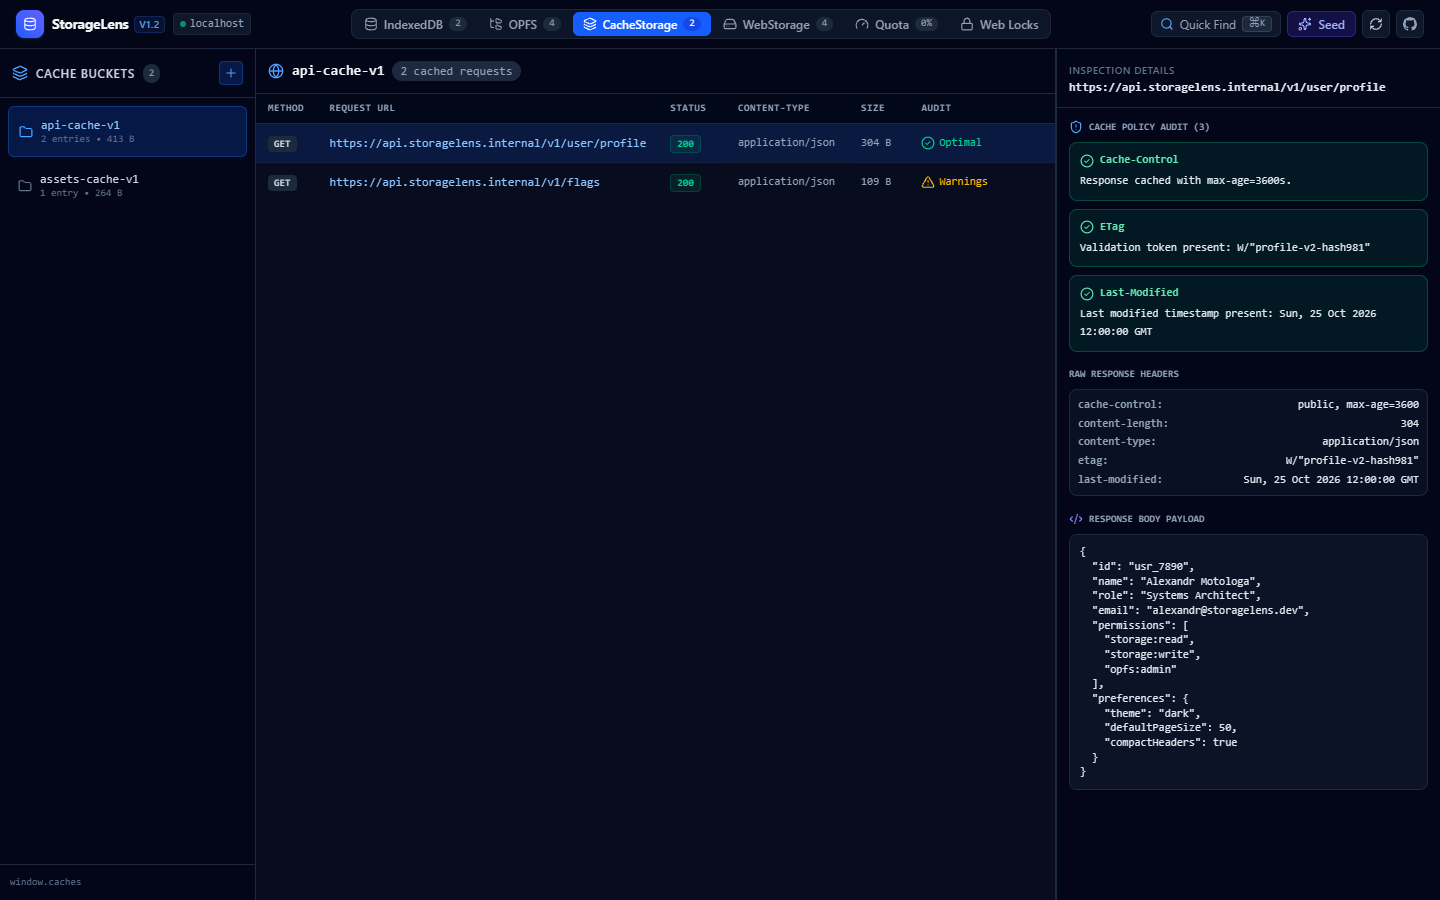Select the api-cache-v1 bucket
This screenshot has width=1440, height=900.
pyautogui.click(x=127, y=131)
